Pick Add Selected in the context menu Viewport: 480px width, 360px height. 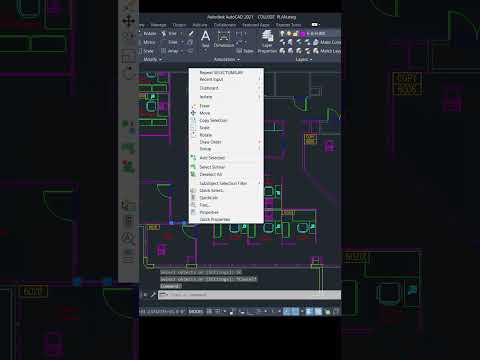[x=212, y=158]
